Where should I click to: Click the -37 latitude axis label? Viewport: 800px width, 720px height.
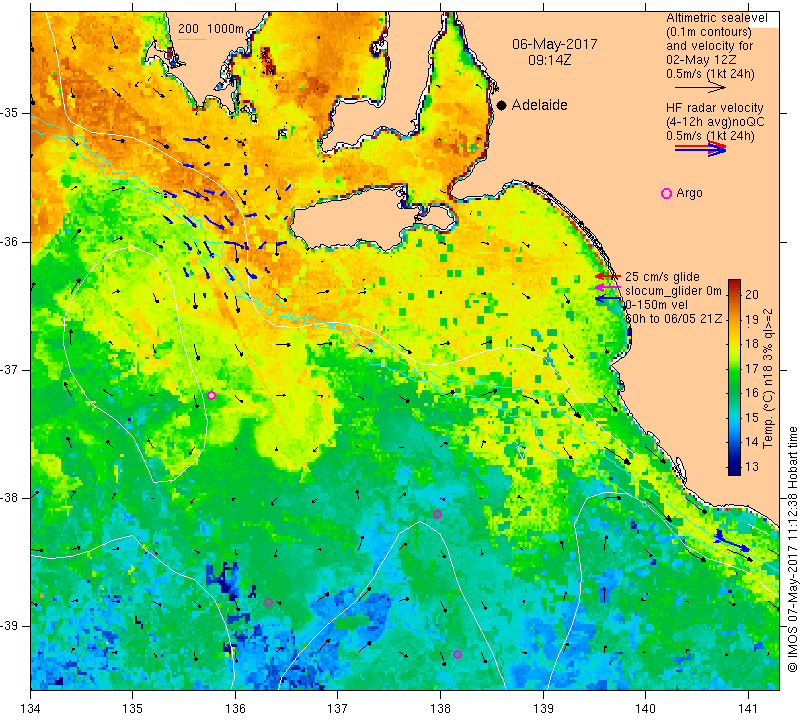coord(10,369)
